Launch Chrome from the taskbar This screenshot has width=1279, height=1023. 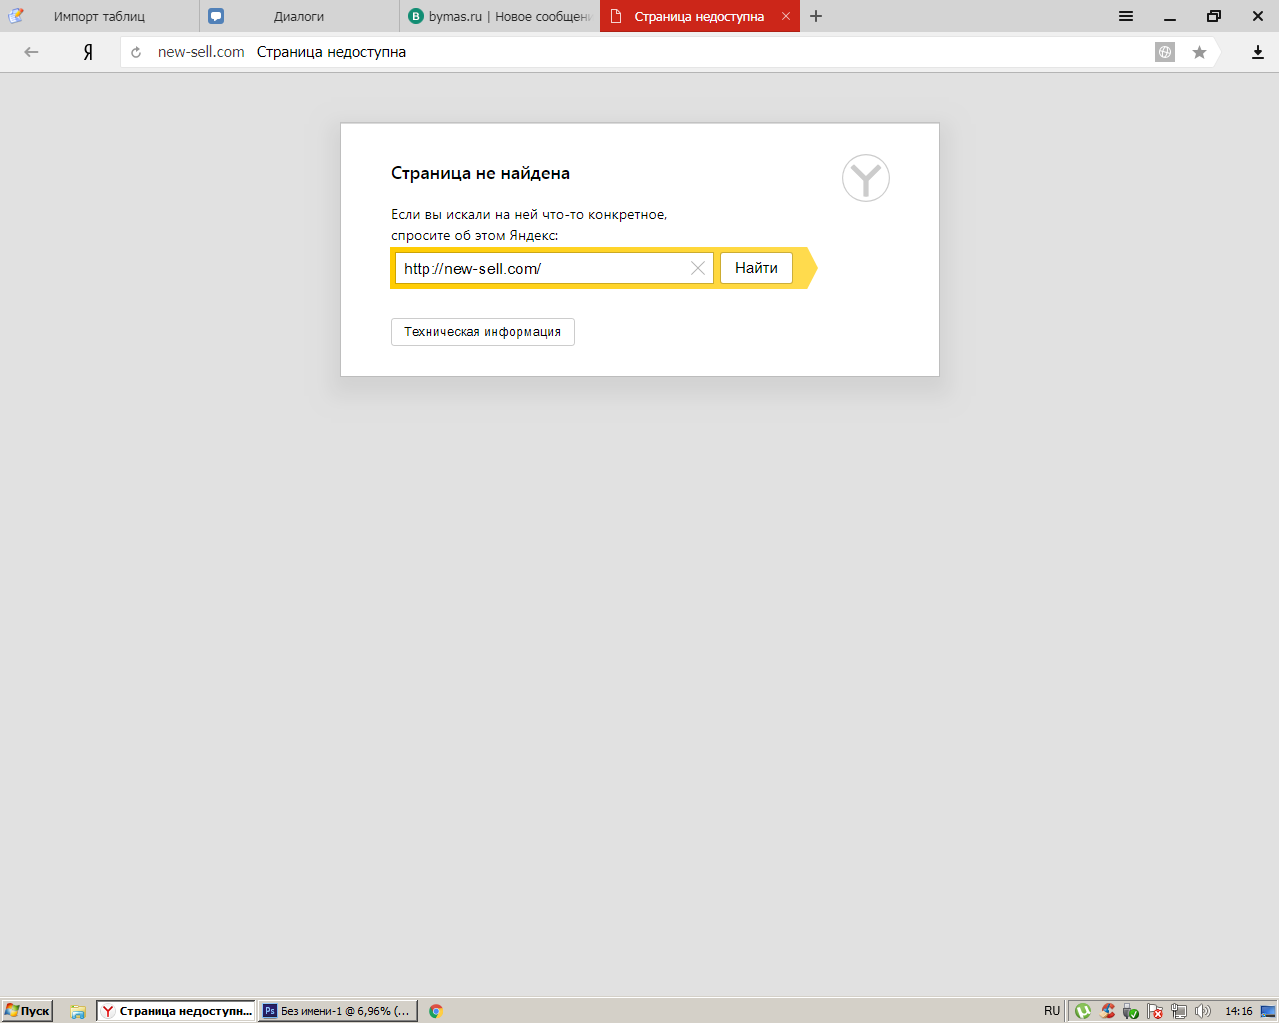tap(436, 1011)
